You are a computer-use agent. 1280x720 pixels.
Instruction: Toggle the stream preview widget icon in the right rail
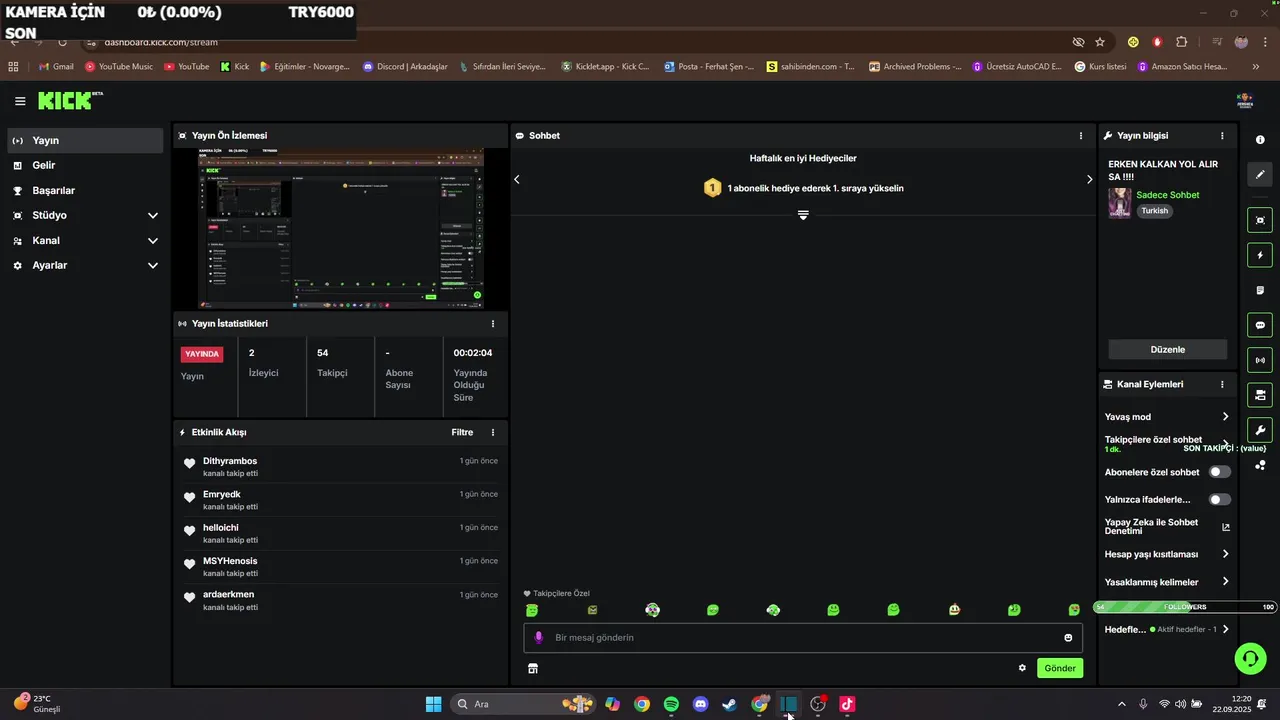(x=1260, y=220)
